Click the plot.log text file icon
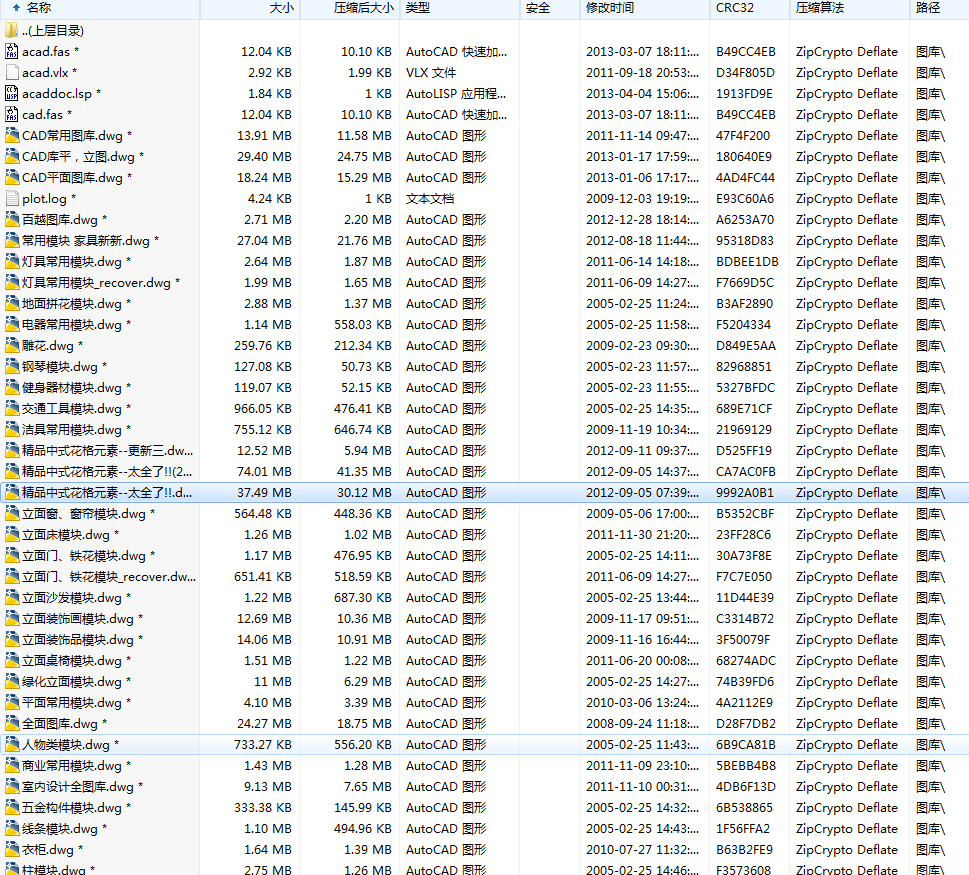Viewport: 969px width, 875px height. click(11, 198)
